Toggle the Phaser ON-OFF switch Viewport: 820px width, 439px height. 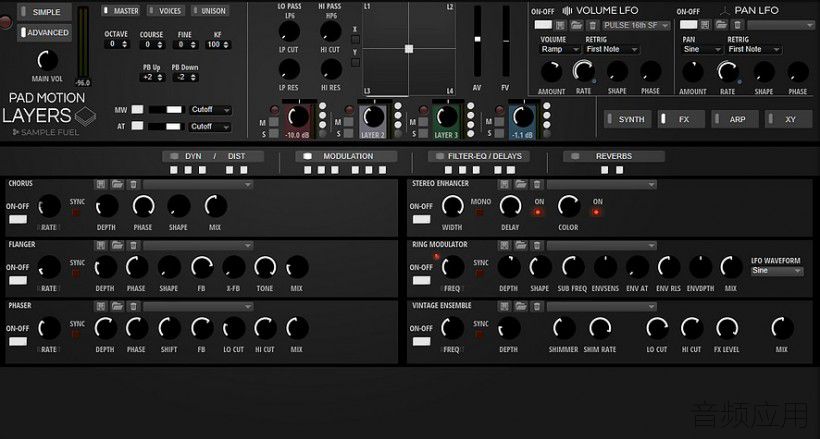point(18,341)
